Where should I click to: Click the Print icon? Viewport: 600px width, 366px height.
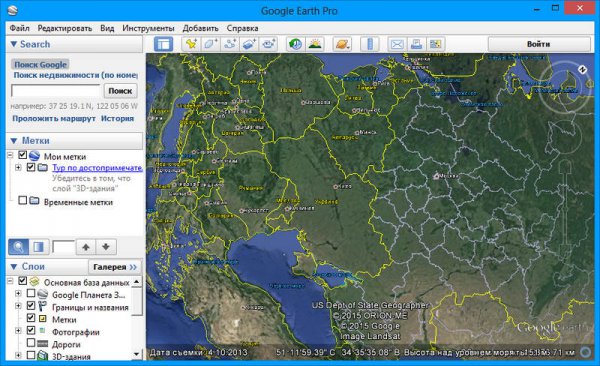point(416,44)
